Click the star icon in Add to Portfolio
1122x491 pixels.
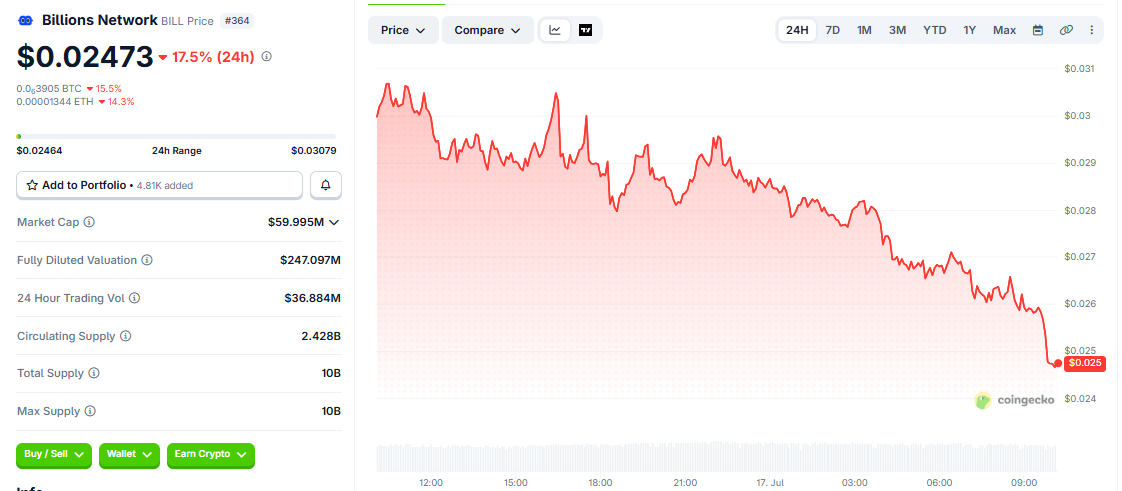click(32, 185)
